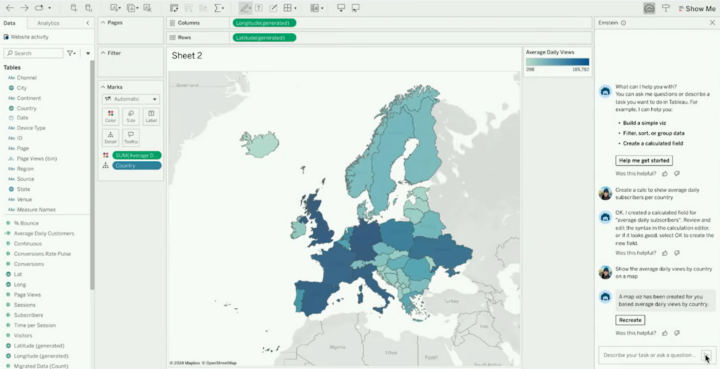
Task: Switch to the Data tab
Action: [x=9, y=23]
